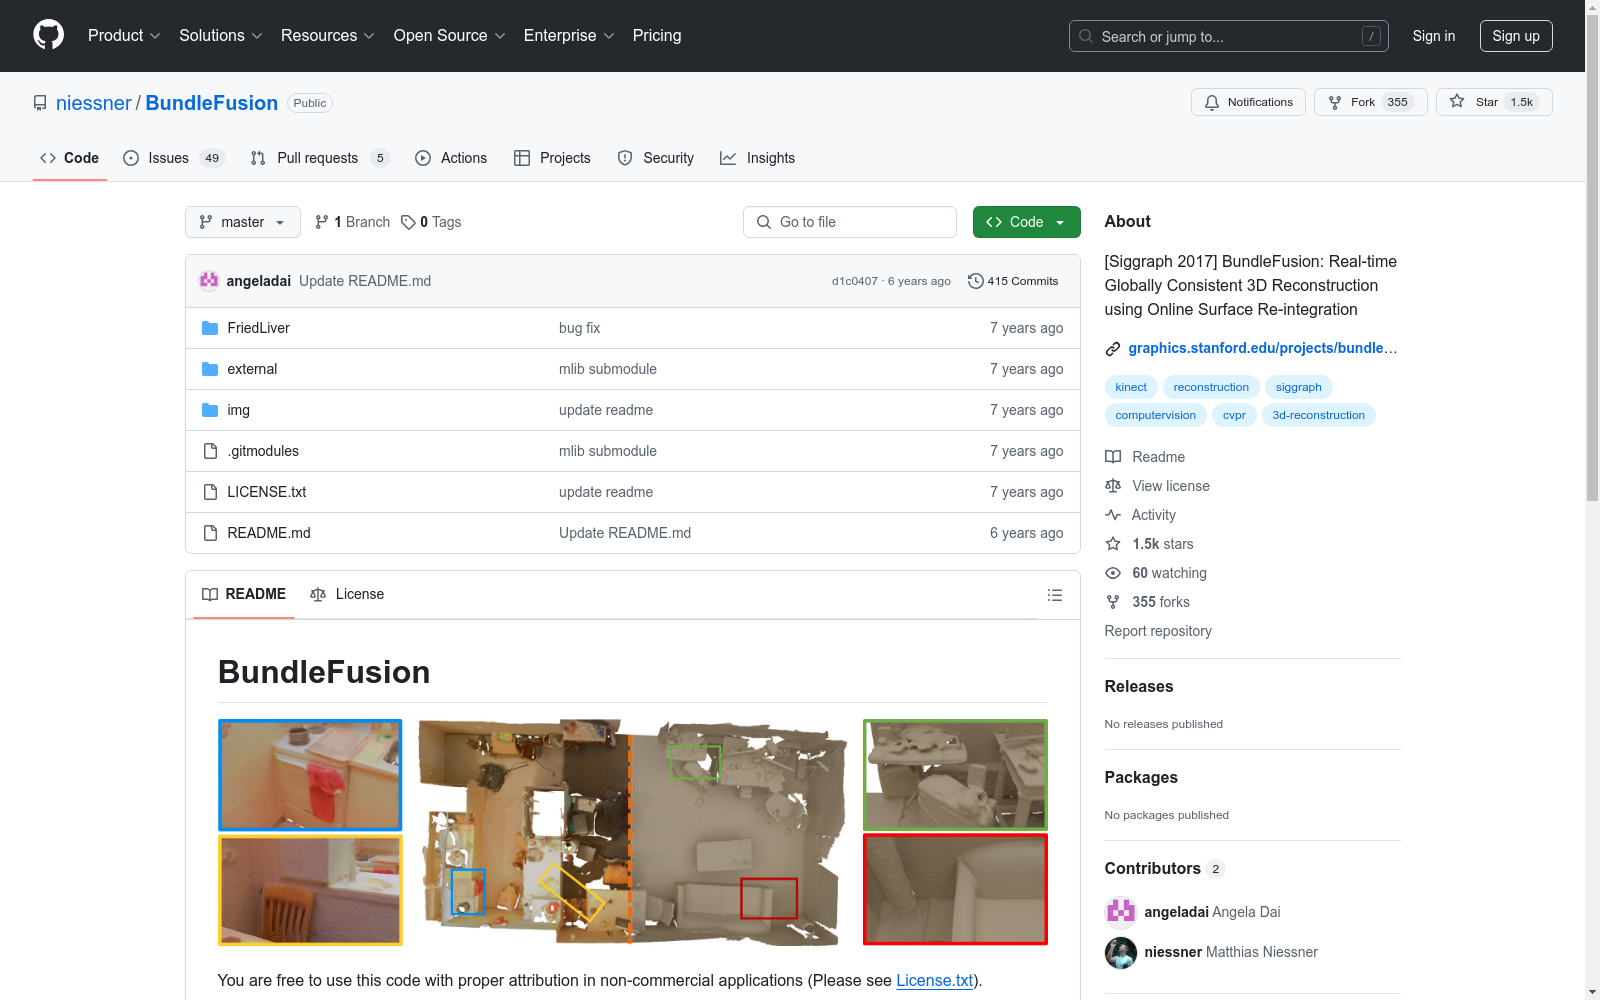
Task: Switch to the Projects tab
Action: [552, 158]
